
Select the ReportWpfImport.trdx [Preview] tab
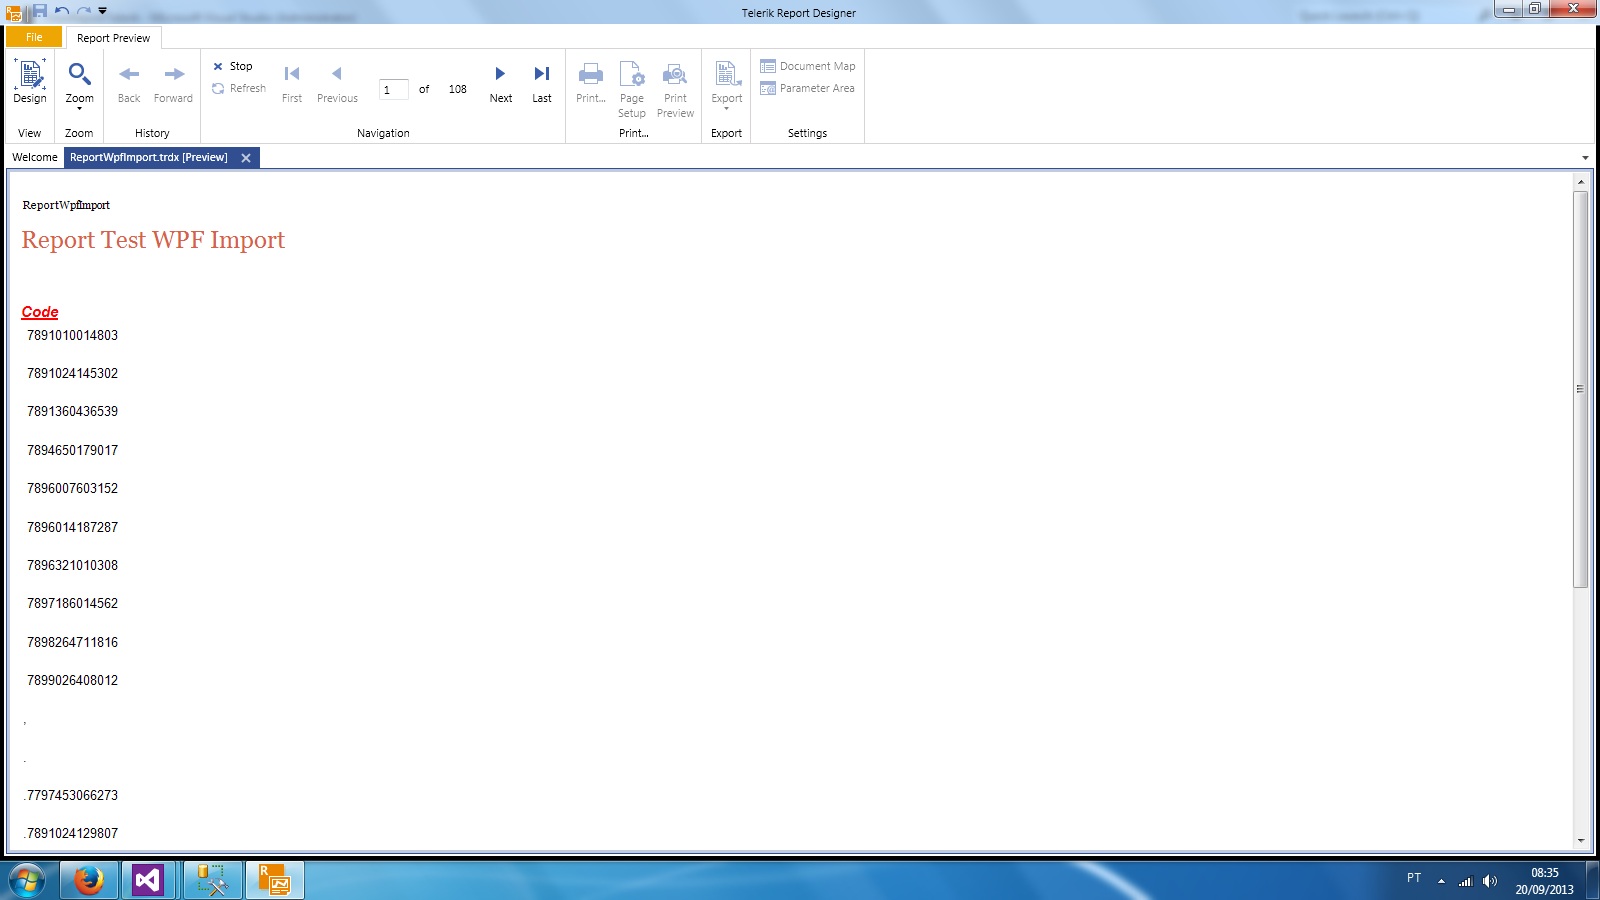pos(149,157)
